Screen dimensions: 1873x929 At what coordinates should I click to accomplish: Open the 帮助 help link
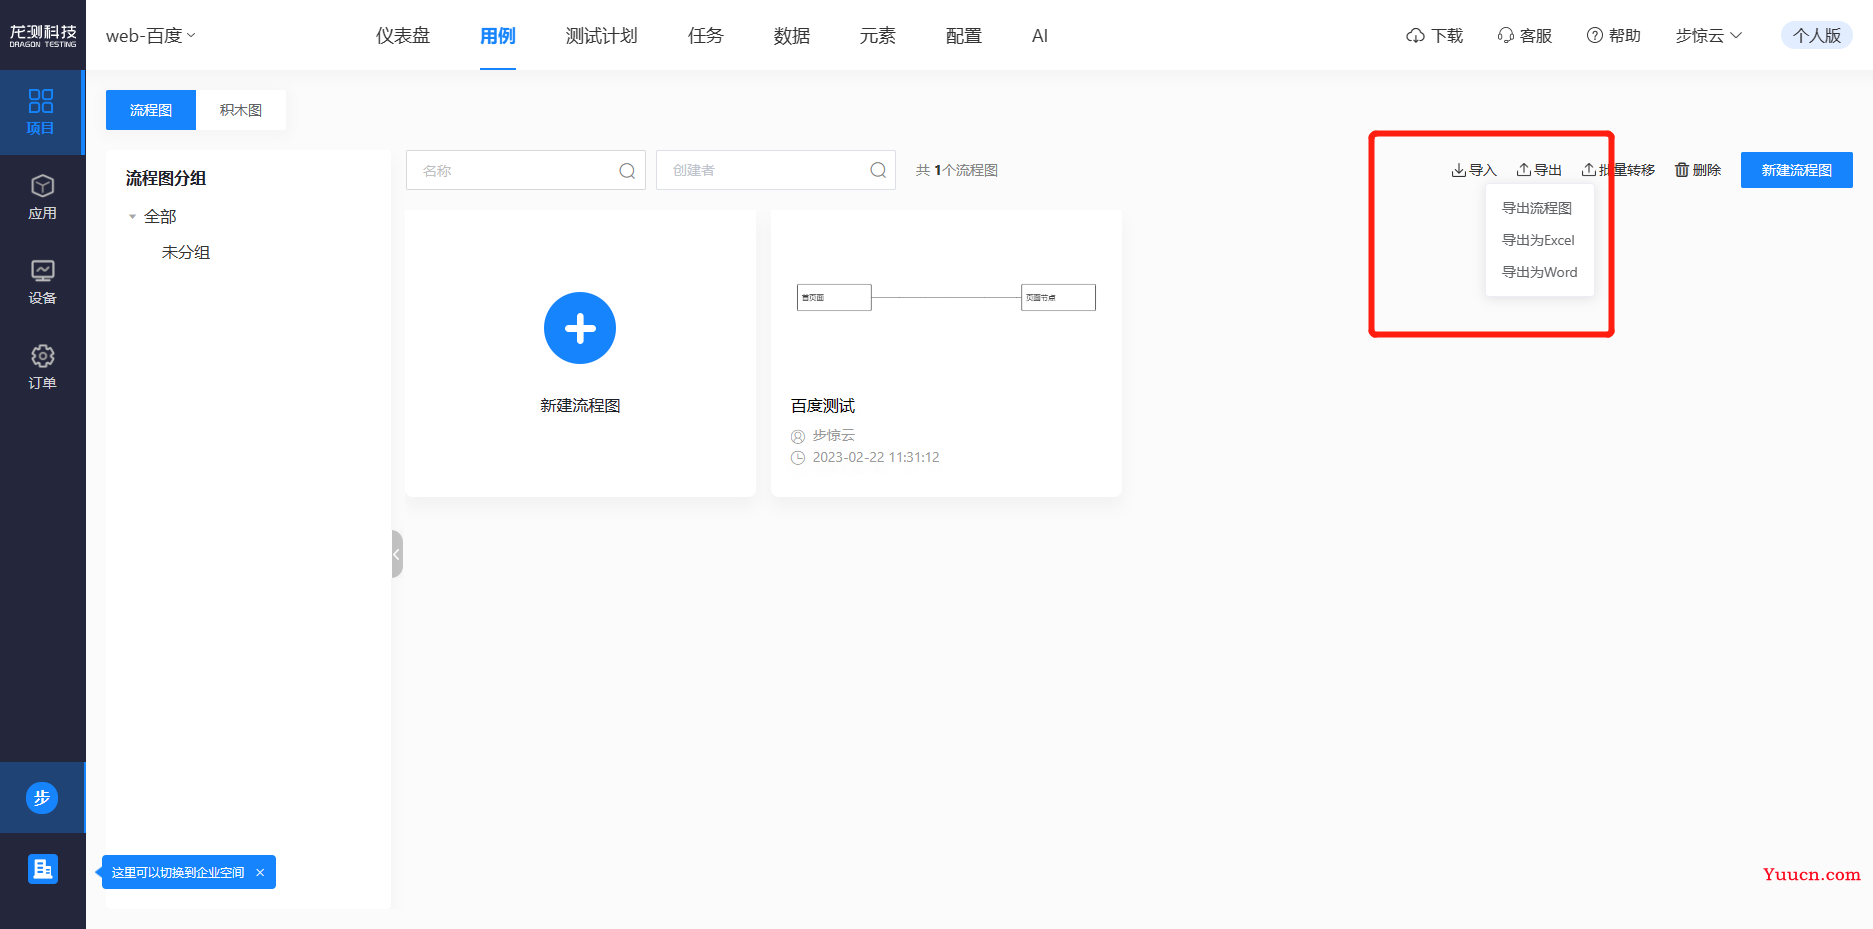(x=1613, y=36)
